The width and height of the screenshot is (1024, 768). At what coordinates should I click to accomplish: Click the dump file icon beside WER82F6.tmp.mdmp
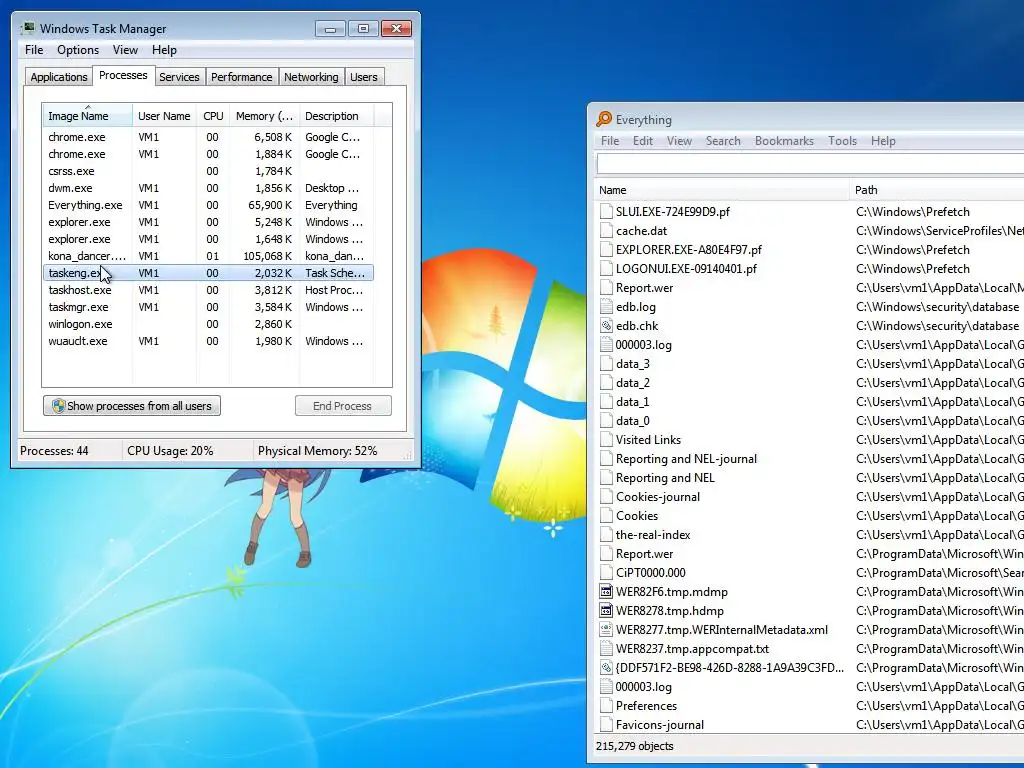click(606, 592)
